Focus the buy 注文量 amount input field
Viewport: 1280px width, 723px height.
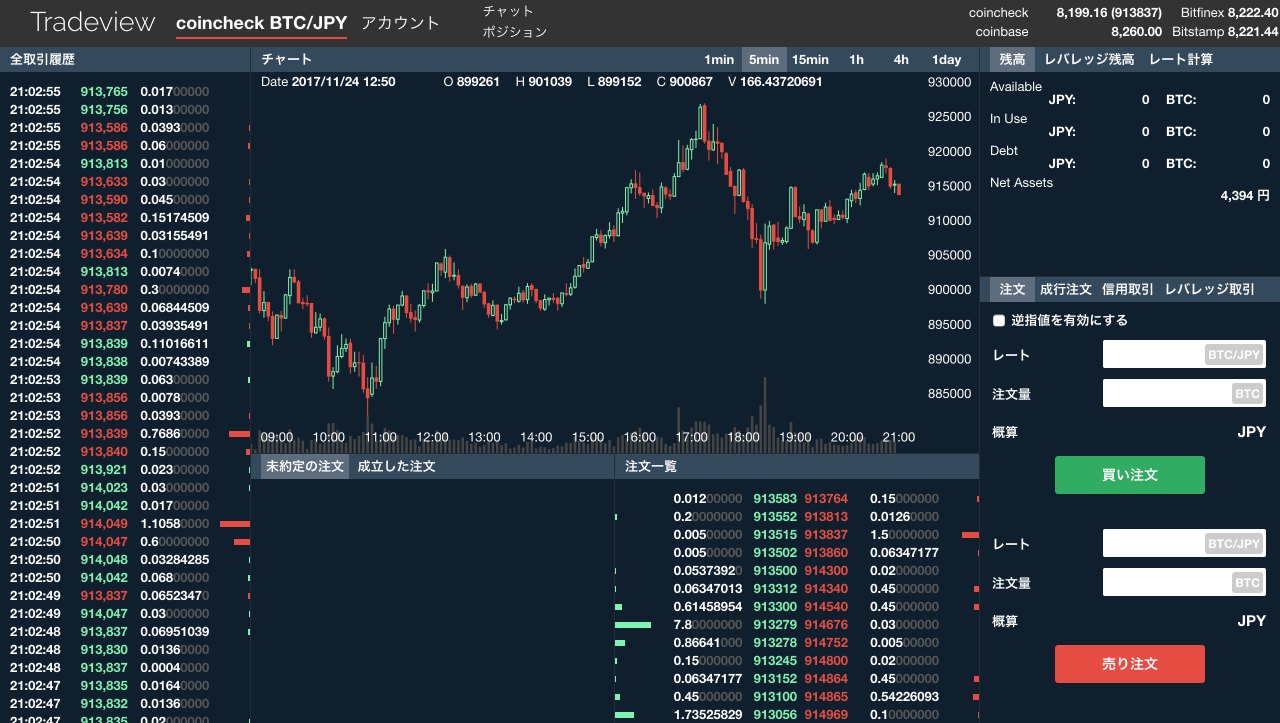(x=1184, y=393)
